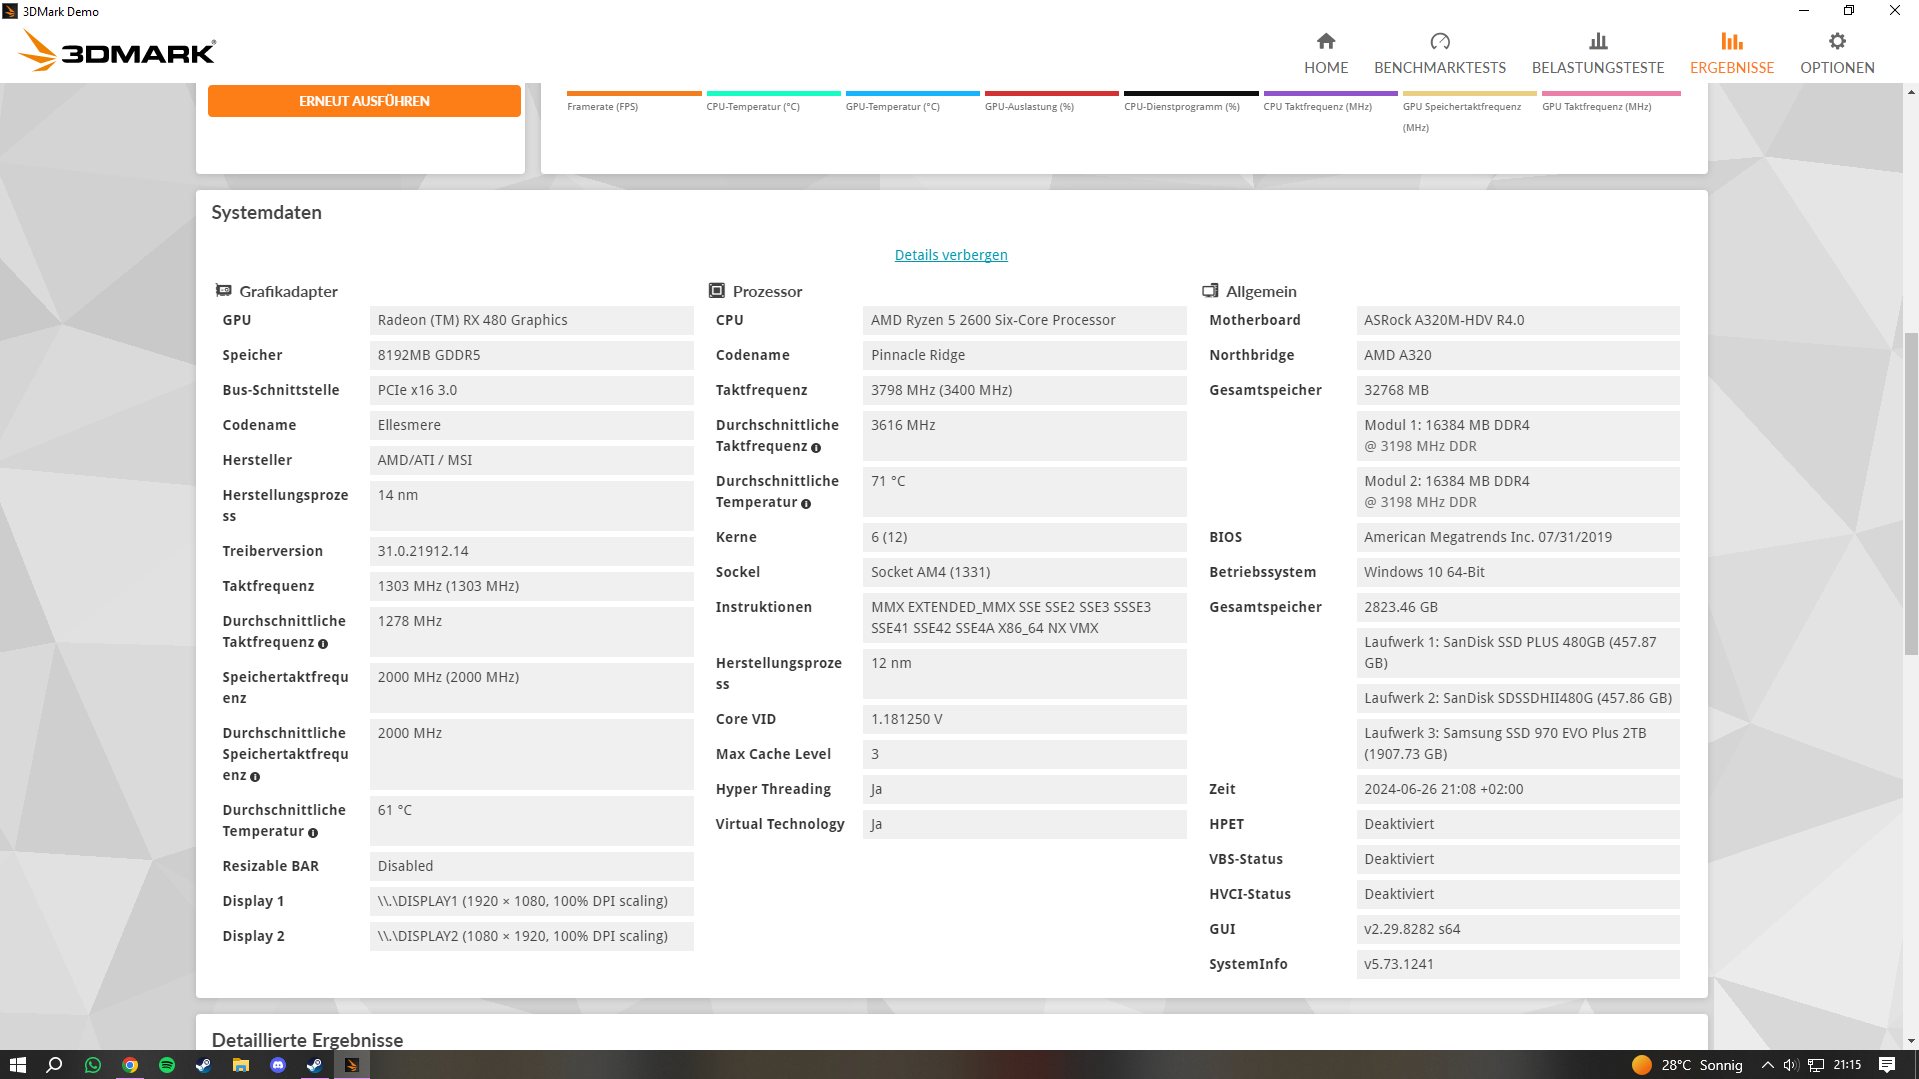1919x1079 pixels.
Task: Select Motherboard value ASRock A320M-HDV R4.0
Action: (x=1517, y=320)
